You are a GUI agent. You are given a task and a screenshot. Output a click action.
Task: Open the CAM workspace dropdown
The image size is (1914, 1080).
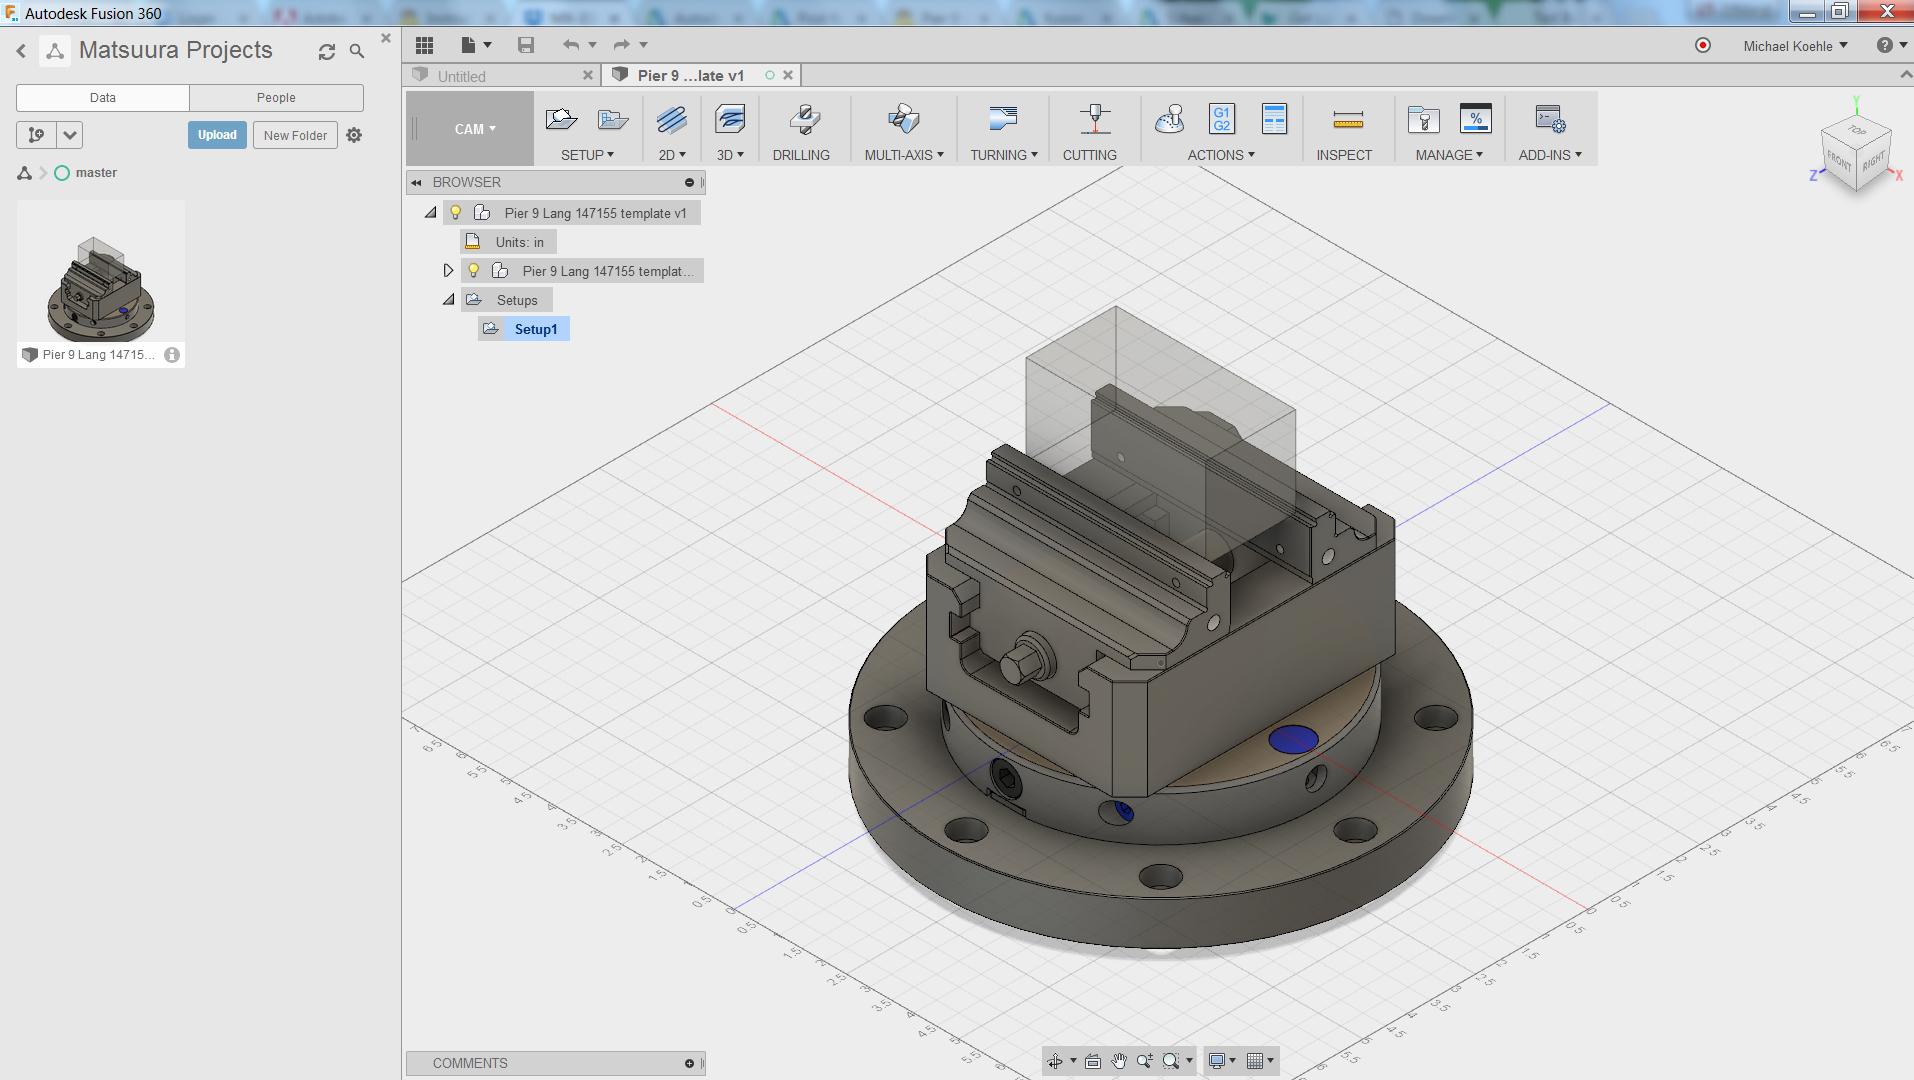click(x=474, y=129)
